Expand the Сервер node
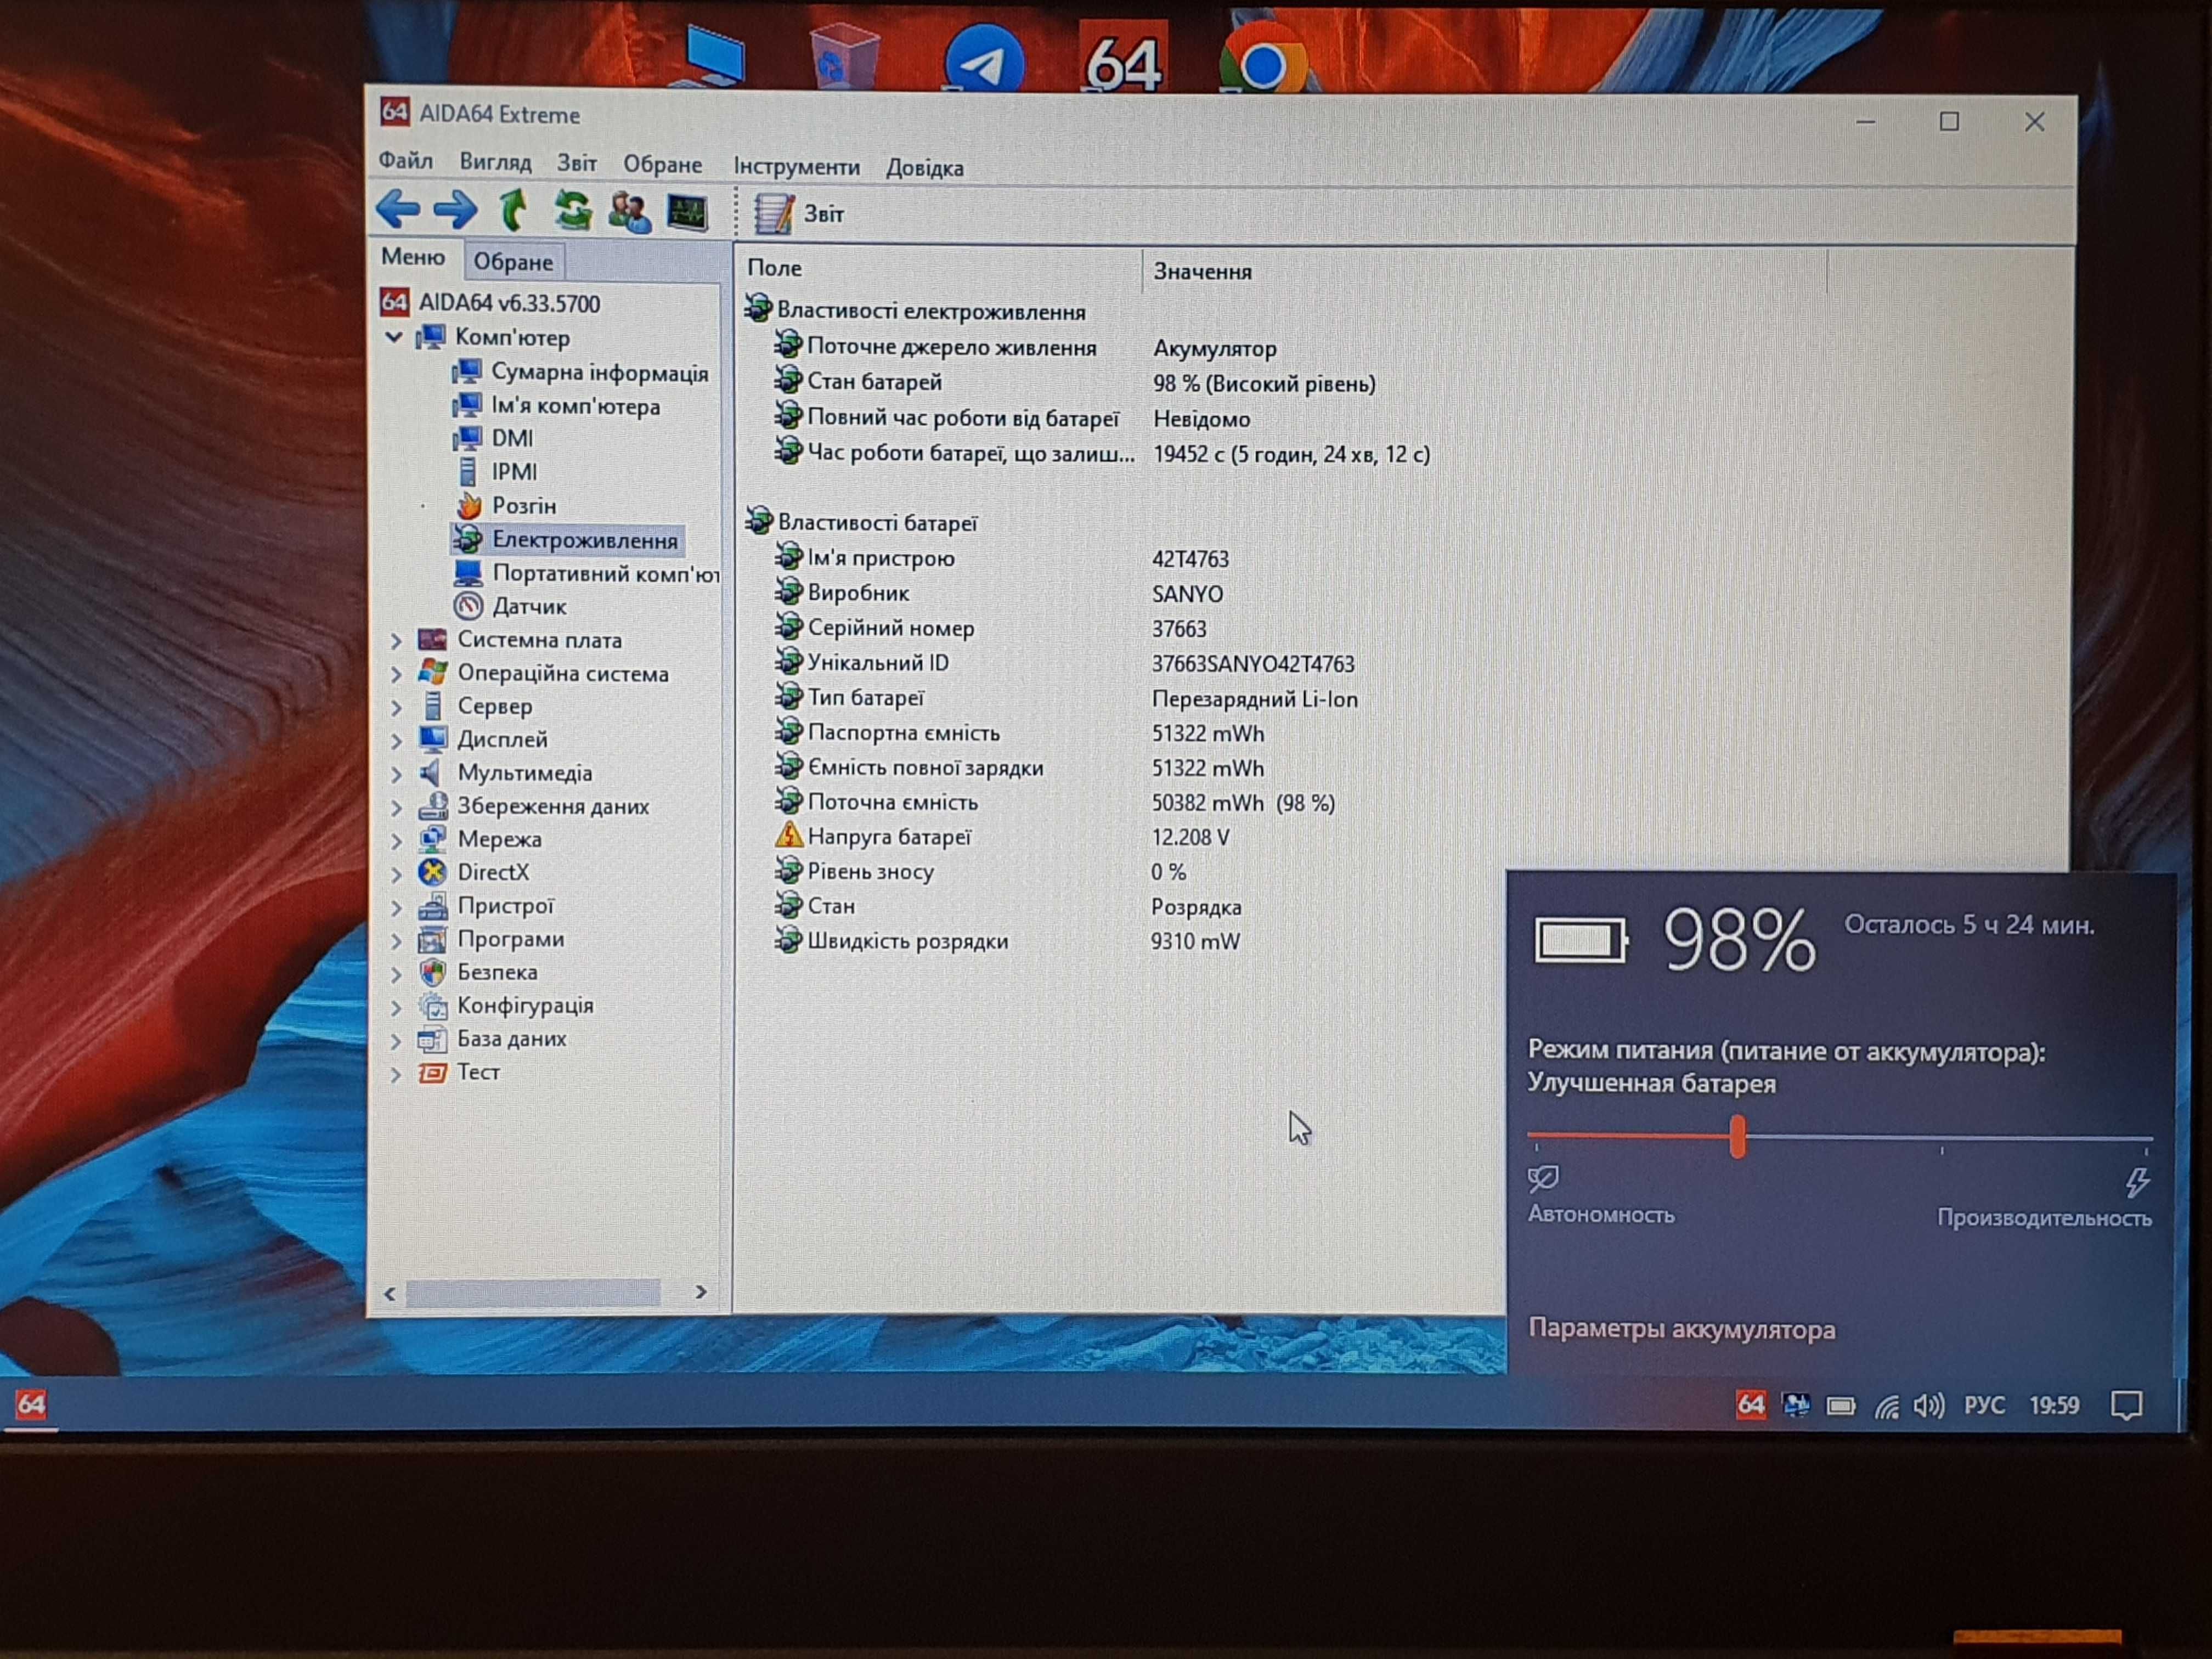Viewport: 2212px width, 1659px height. pyautogui.click(x=395, y=707)
